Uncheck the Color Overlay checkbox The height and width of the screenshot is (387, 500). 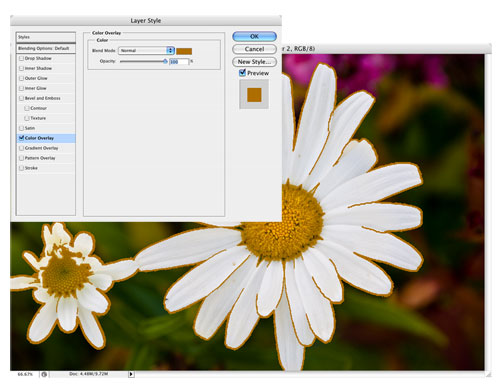point(22,138)
